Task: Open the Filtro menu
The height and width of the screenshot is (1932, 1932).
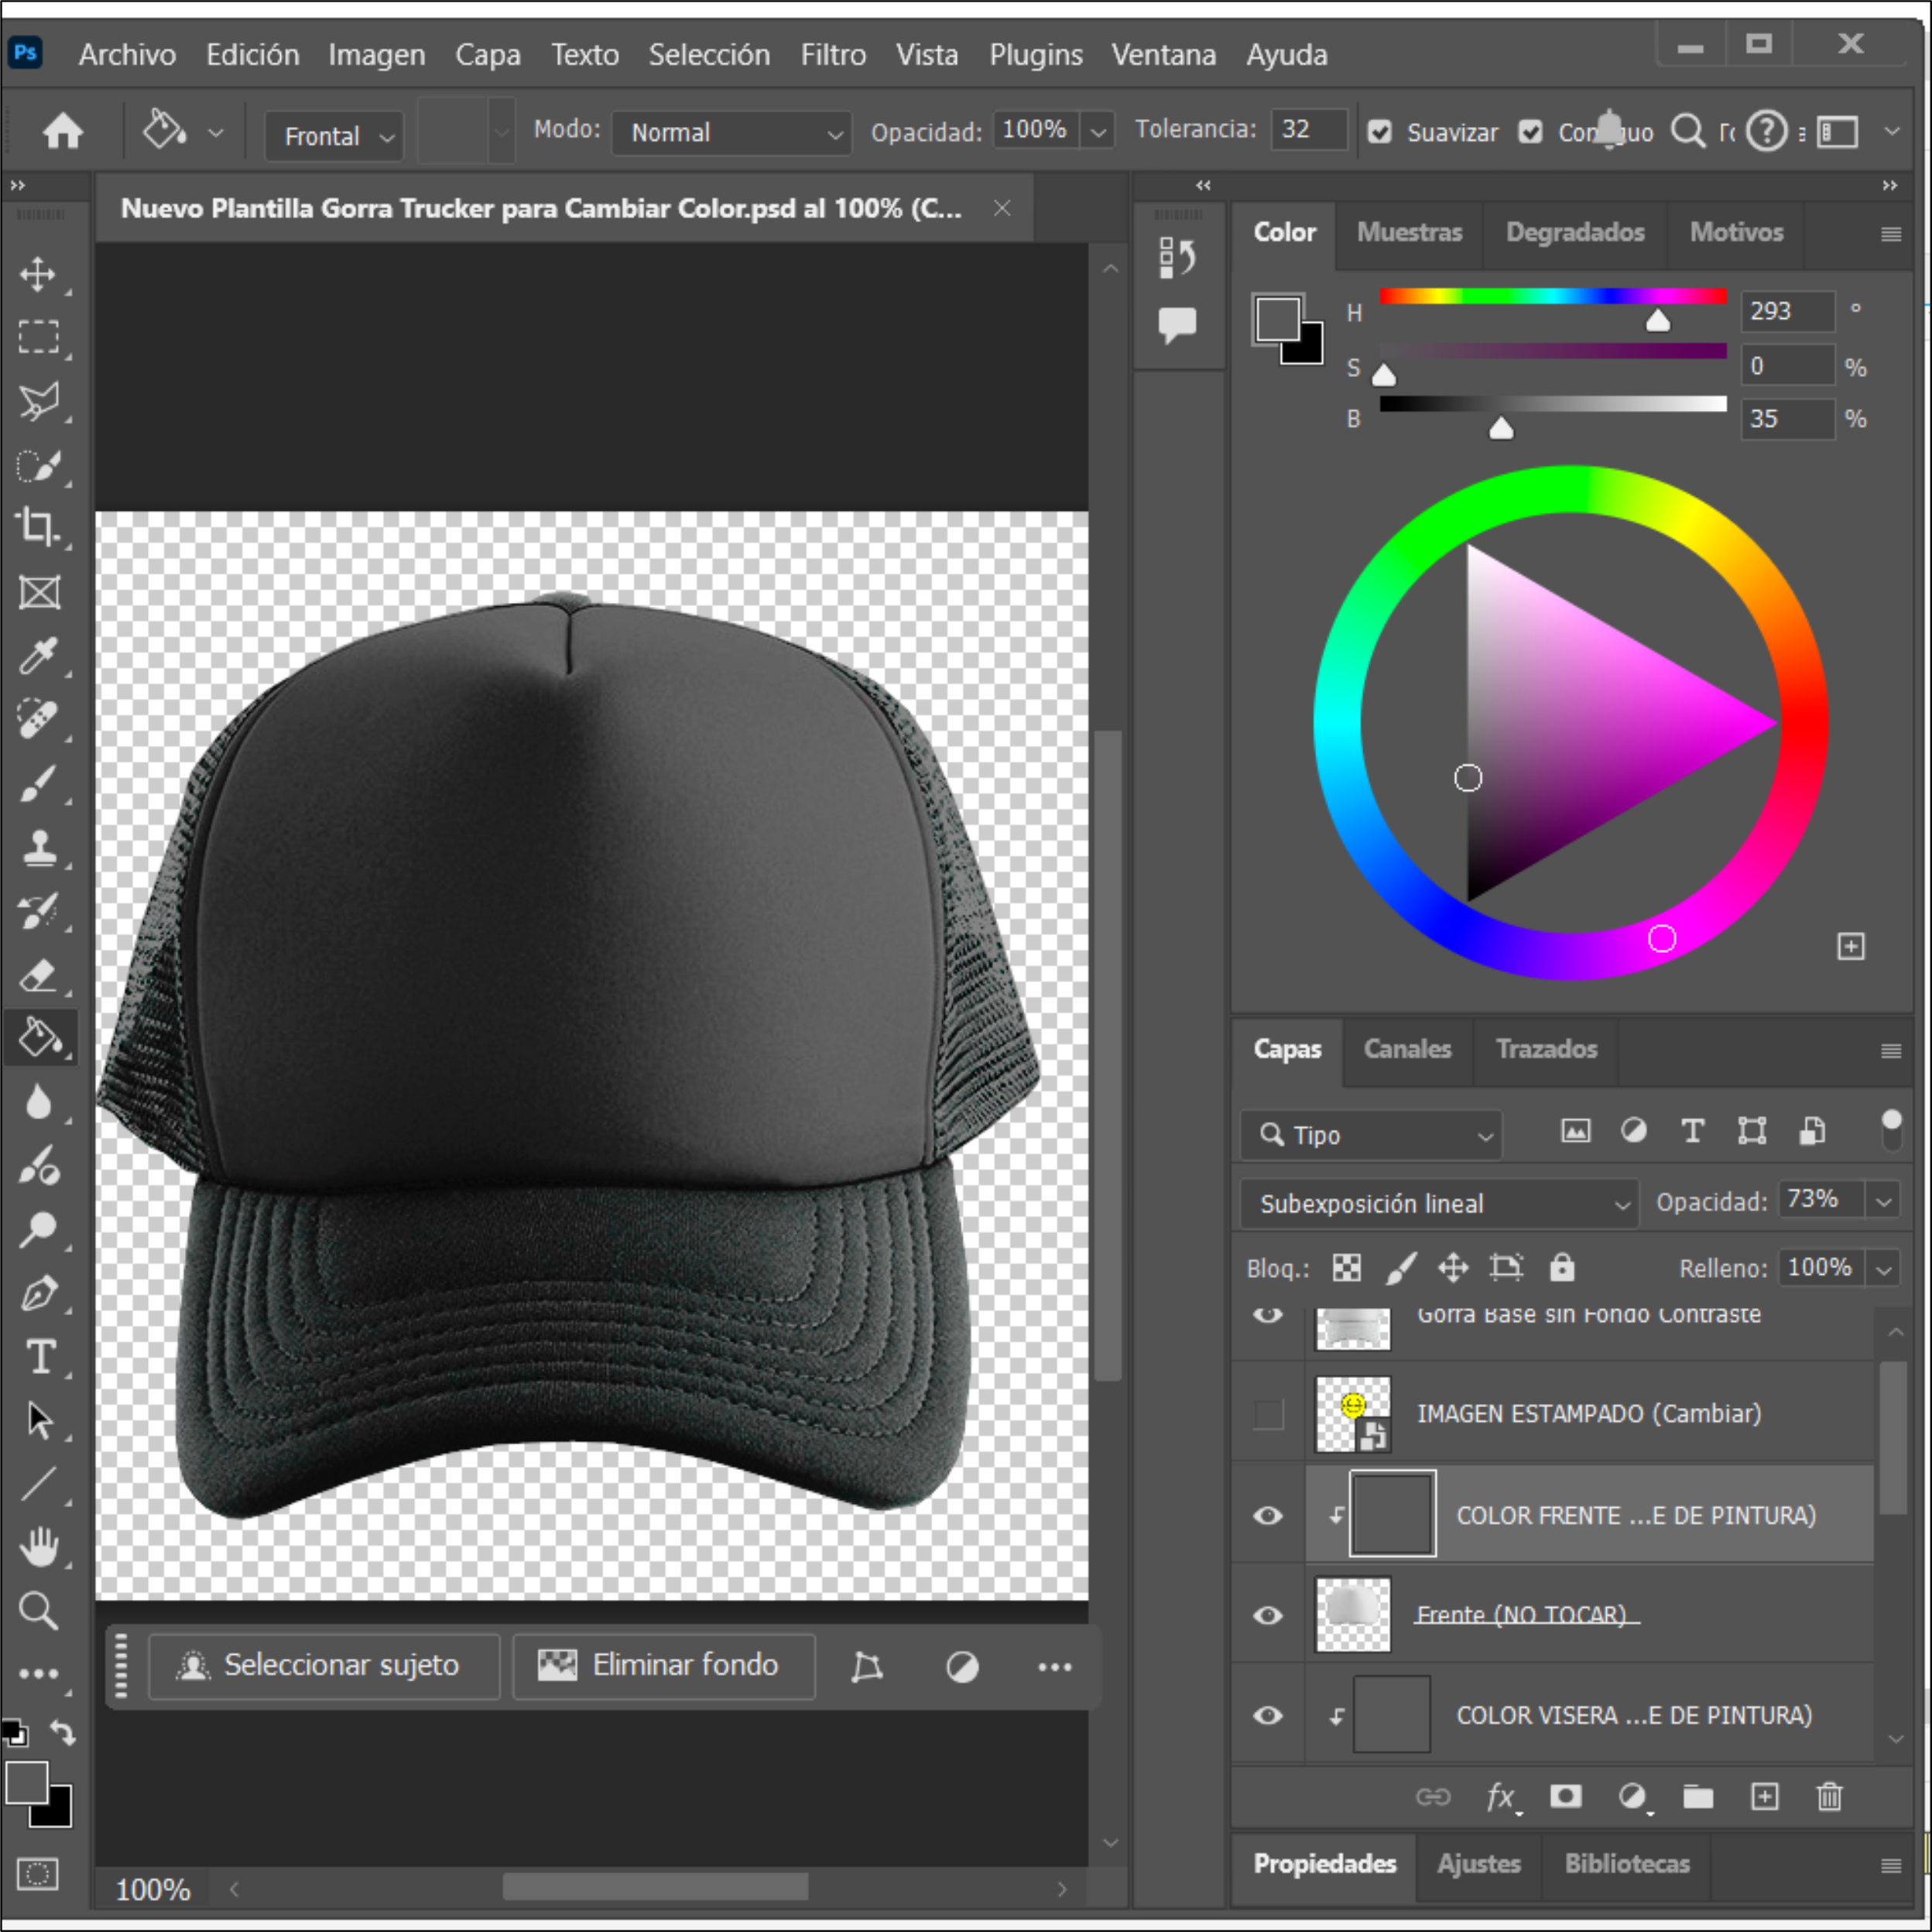Action: [x=832, y=55]
